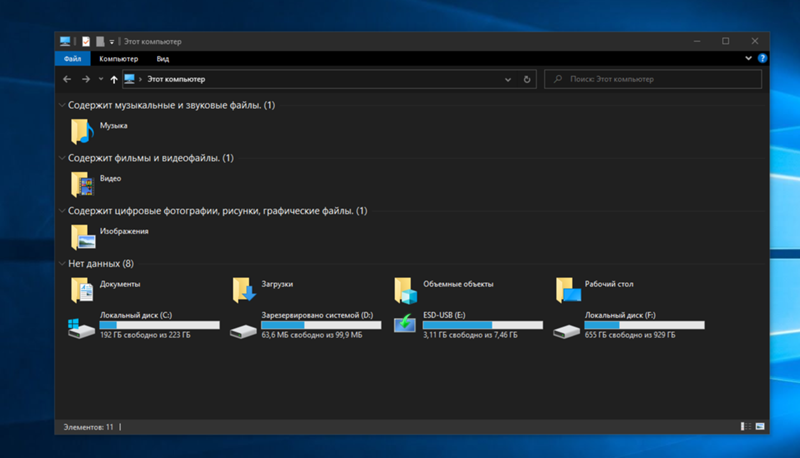This screenshot has height=458, width=800.
Task: Select the Видео label
Action: [110, 179]
